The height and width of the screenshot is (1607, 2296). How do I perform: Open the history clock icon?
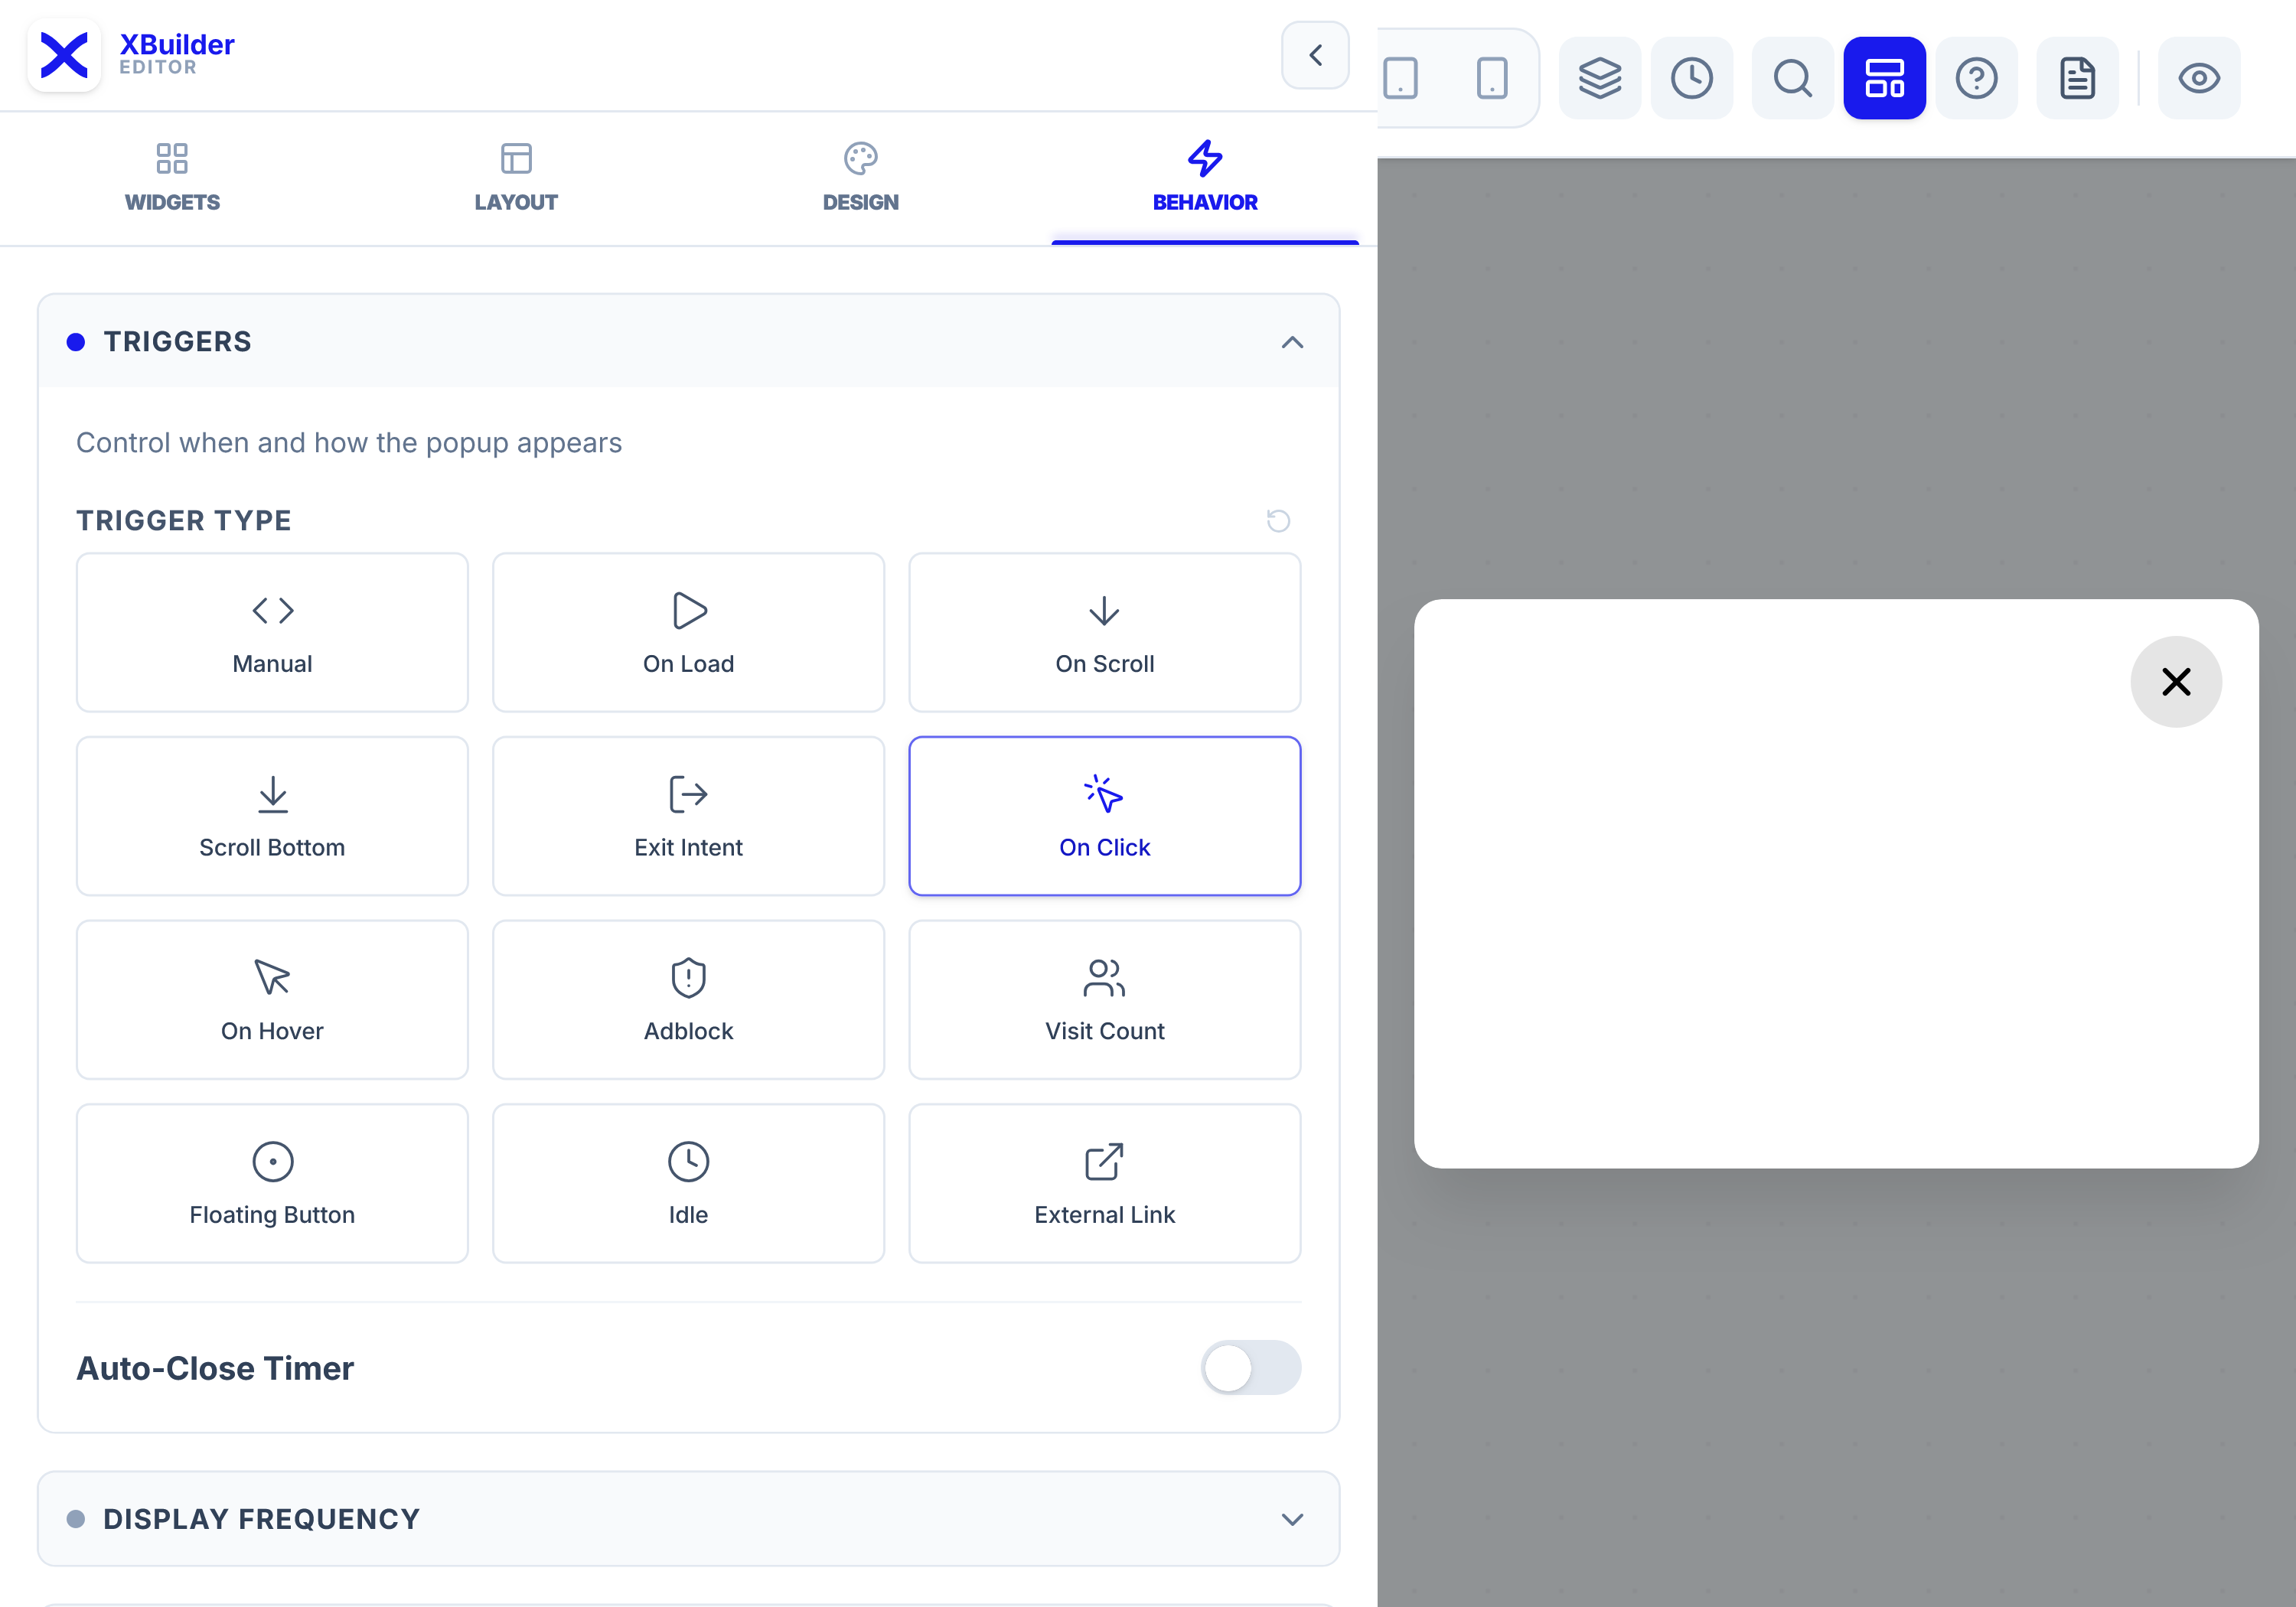tap(1691, 78)
